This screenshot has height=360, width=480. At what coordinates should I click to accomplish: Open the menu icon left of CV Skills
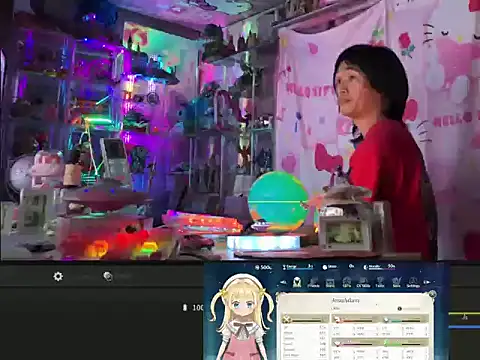pyautogui.click(x=347, y=282)
